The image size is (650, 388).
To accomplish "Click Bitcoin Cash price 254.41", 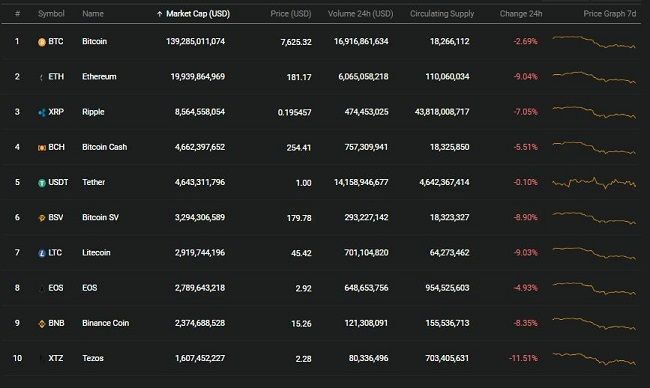I will pos(298,148).
